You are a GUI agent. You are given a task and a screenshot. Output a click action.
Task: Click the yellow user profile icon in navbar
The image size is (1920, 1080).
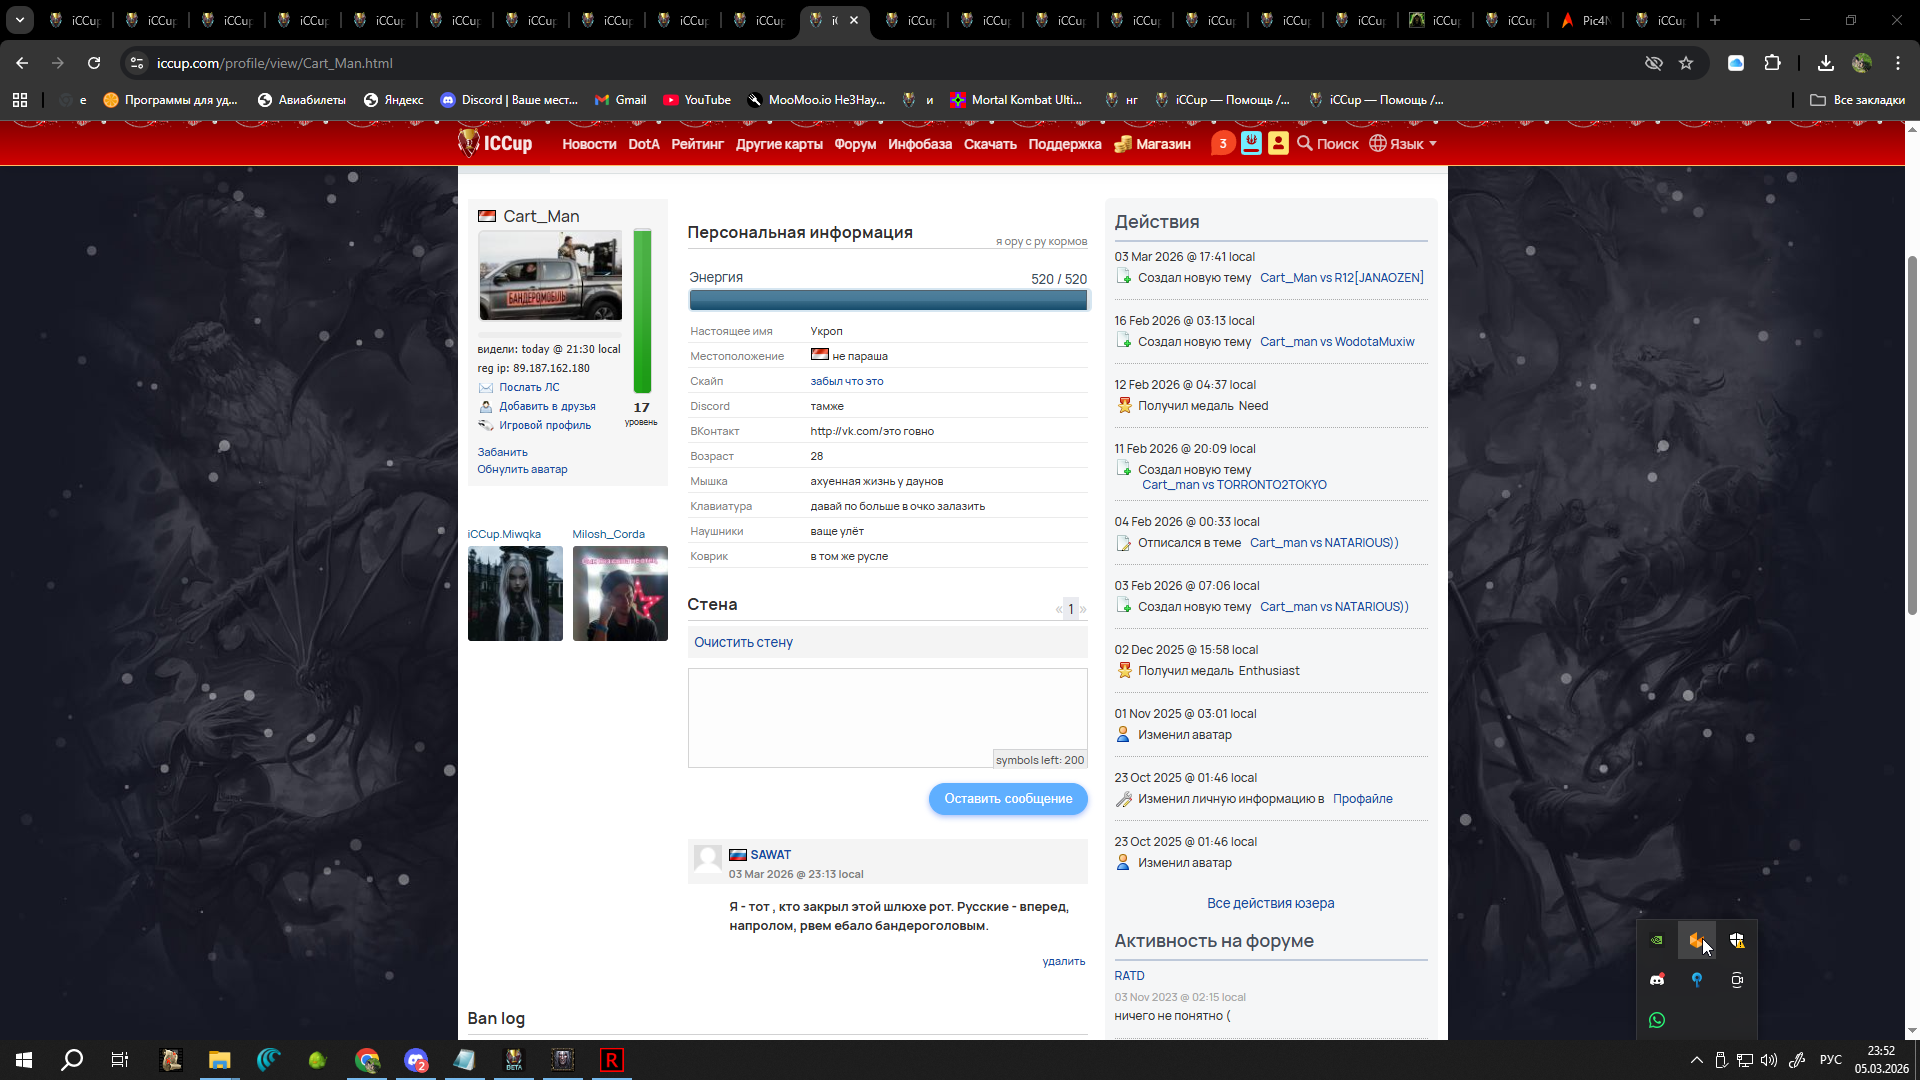coord(1278,144)
